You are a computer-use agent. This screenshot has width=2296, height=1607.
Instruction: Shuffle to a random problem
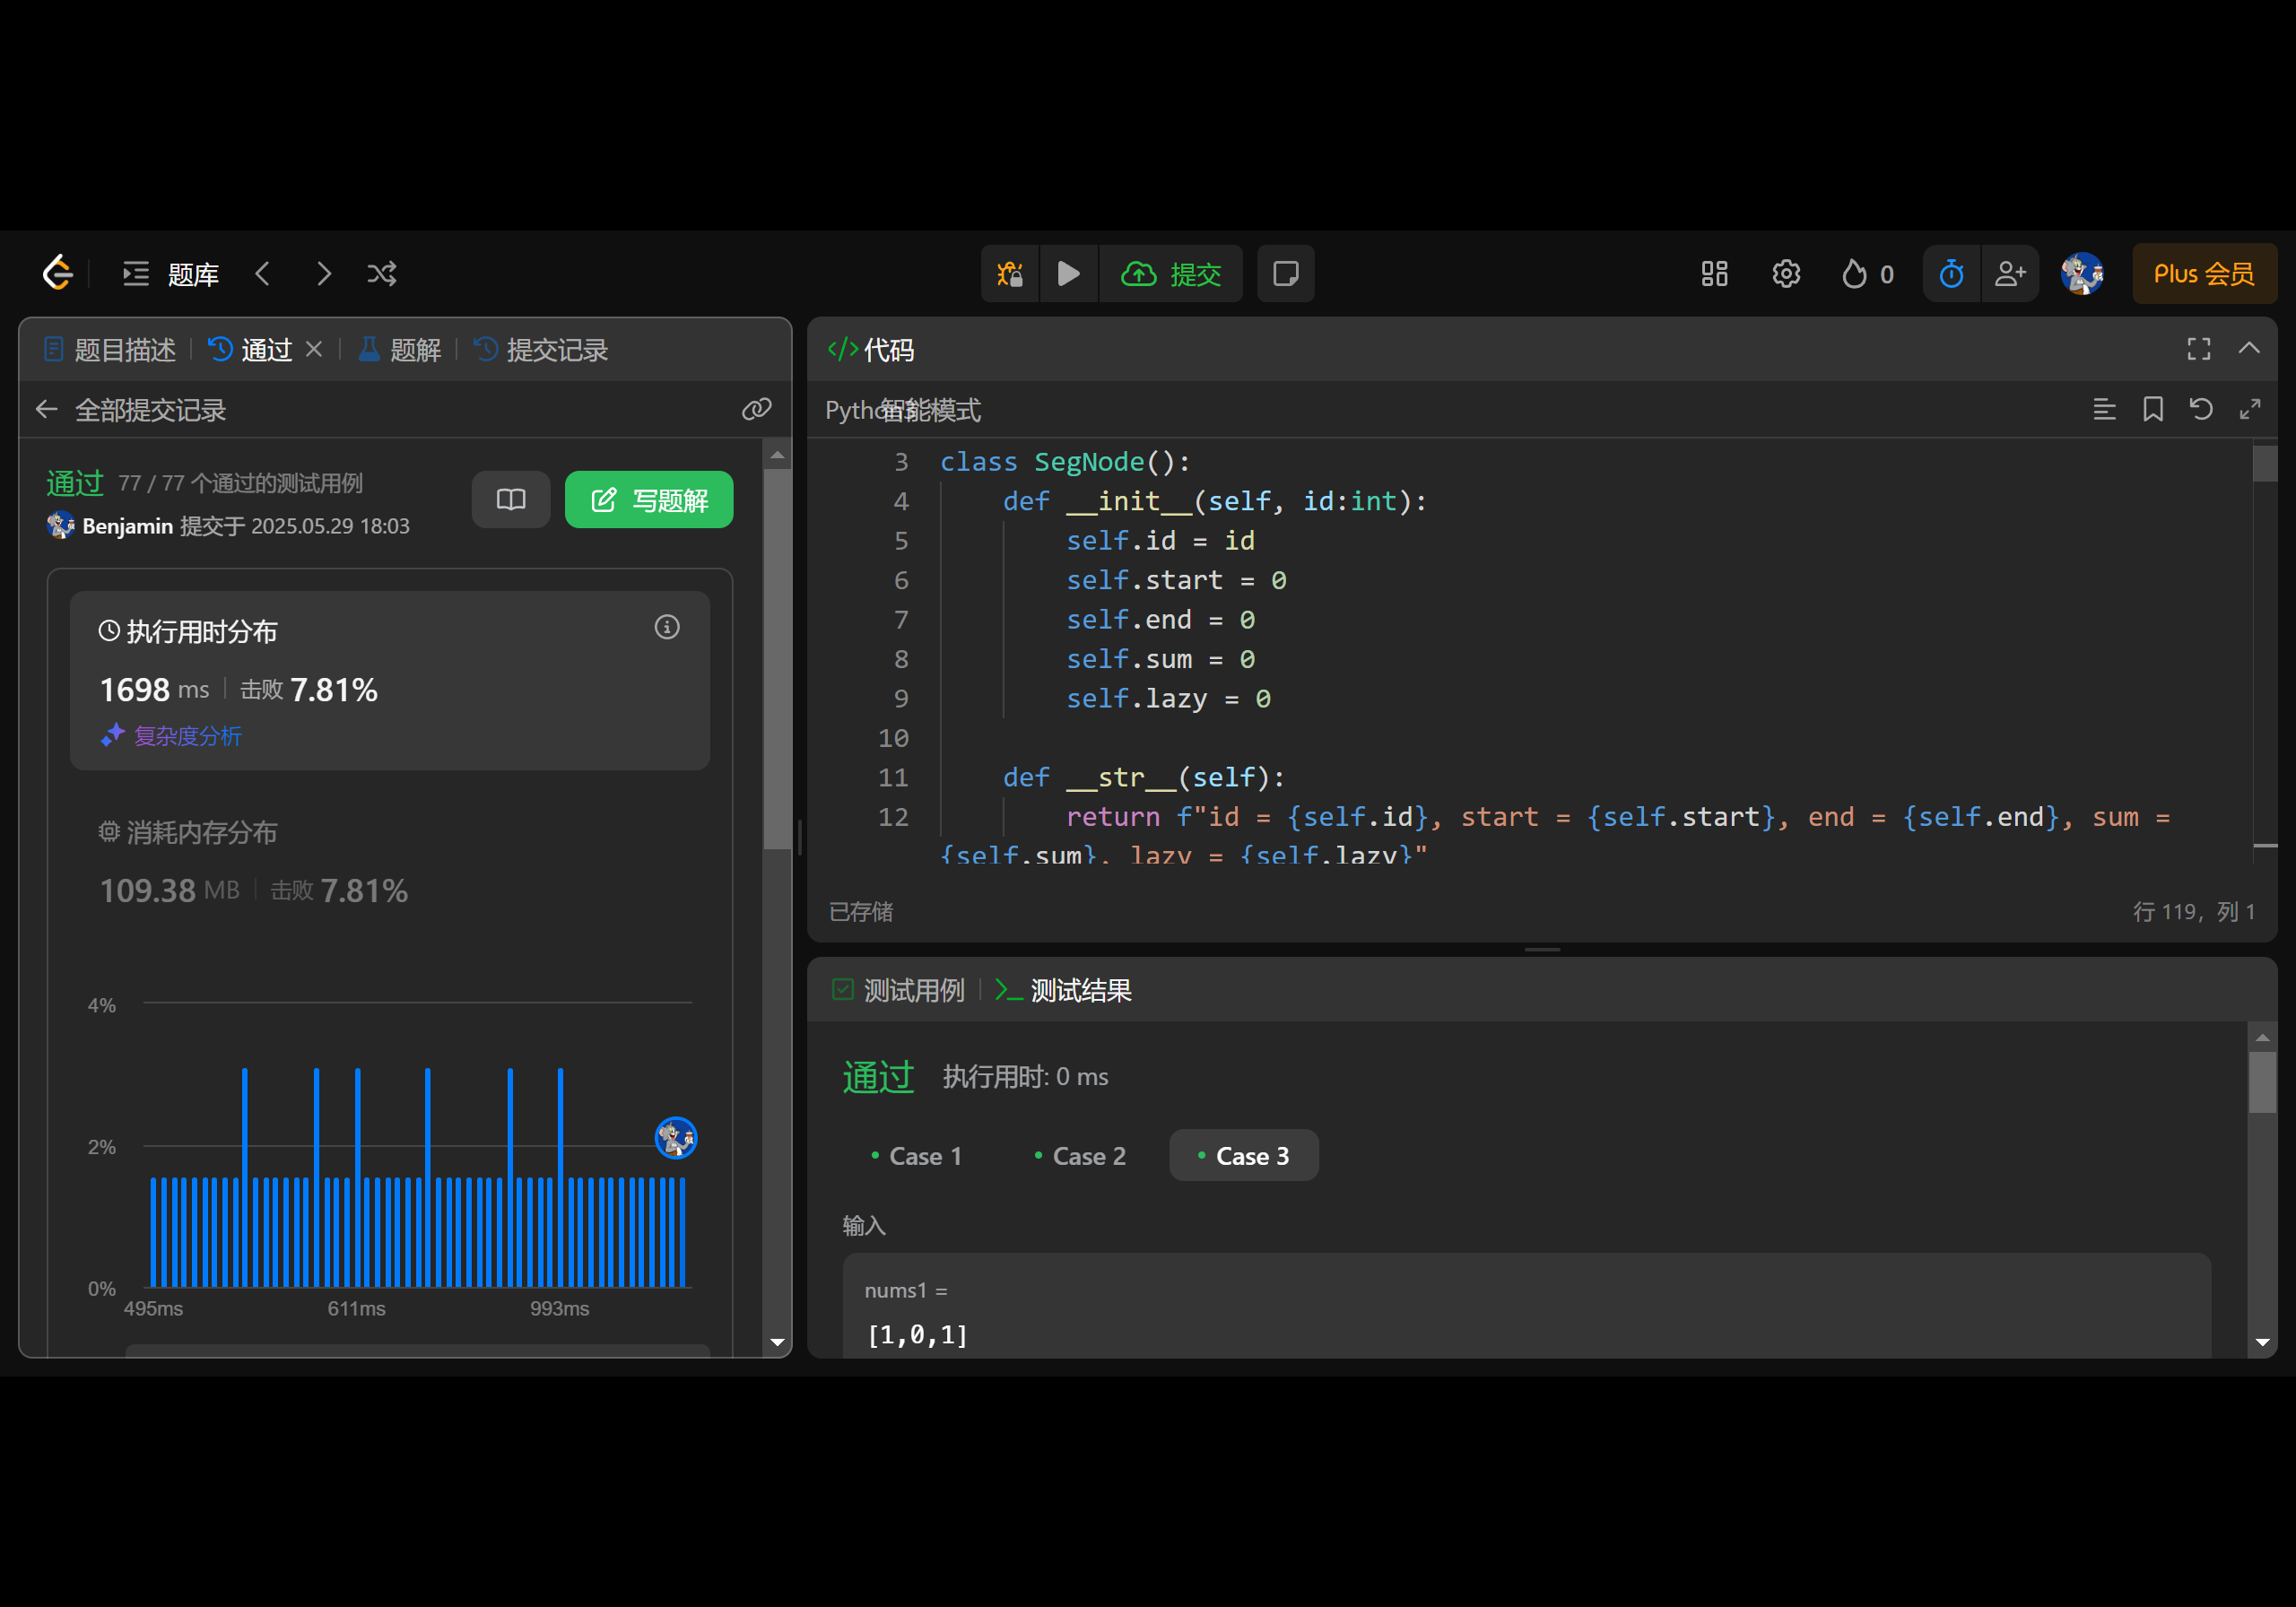[x=381, y=273]
